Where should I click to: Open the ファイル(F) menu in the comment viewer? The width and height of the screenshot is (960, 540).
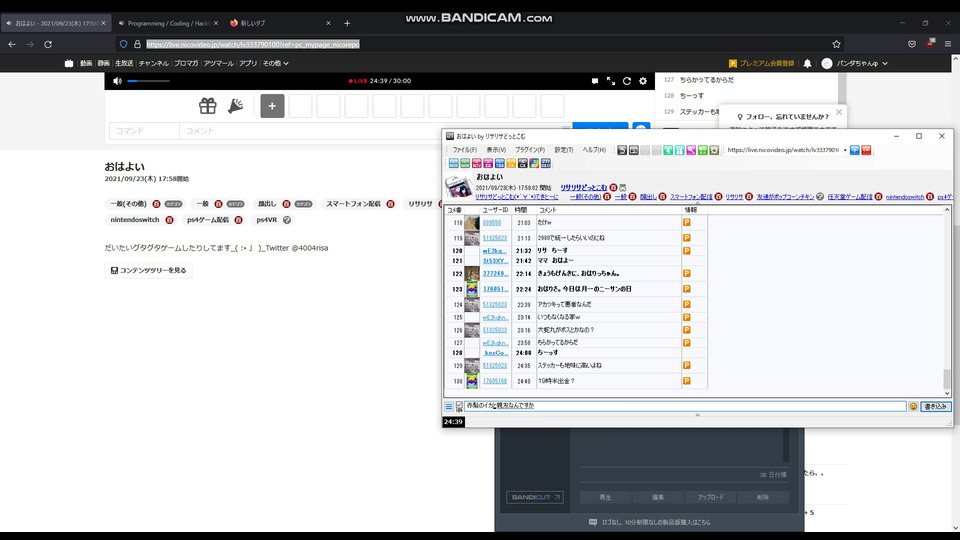tap(465, 150)
